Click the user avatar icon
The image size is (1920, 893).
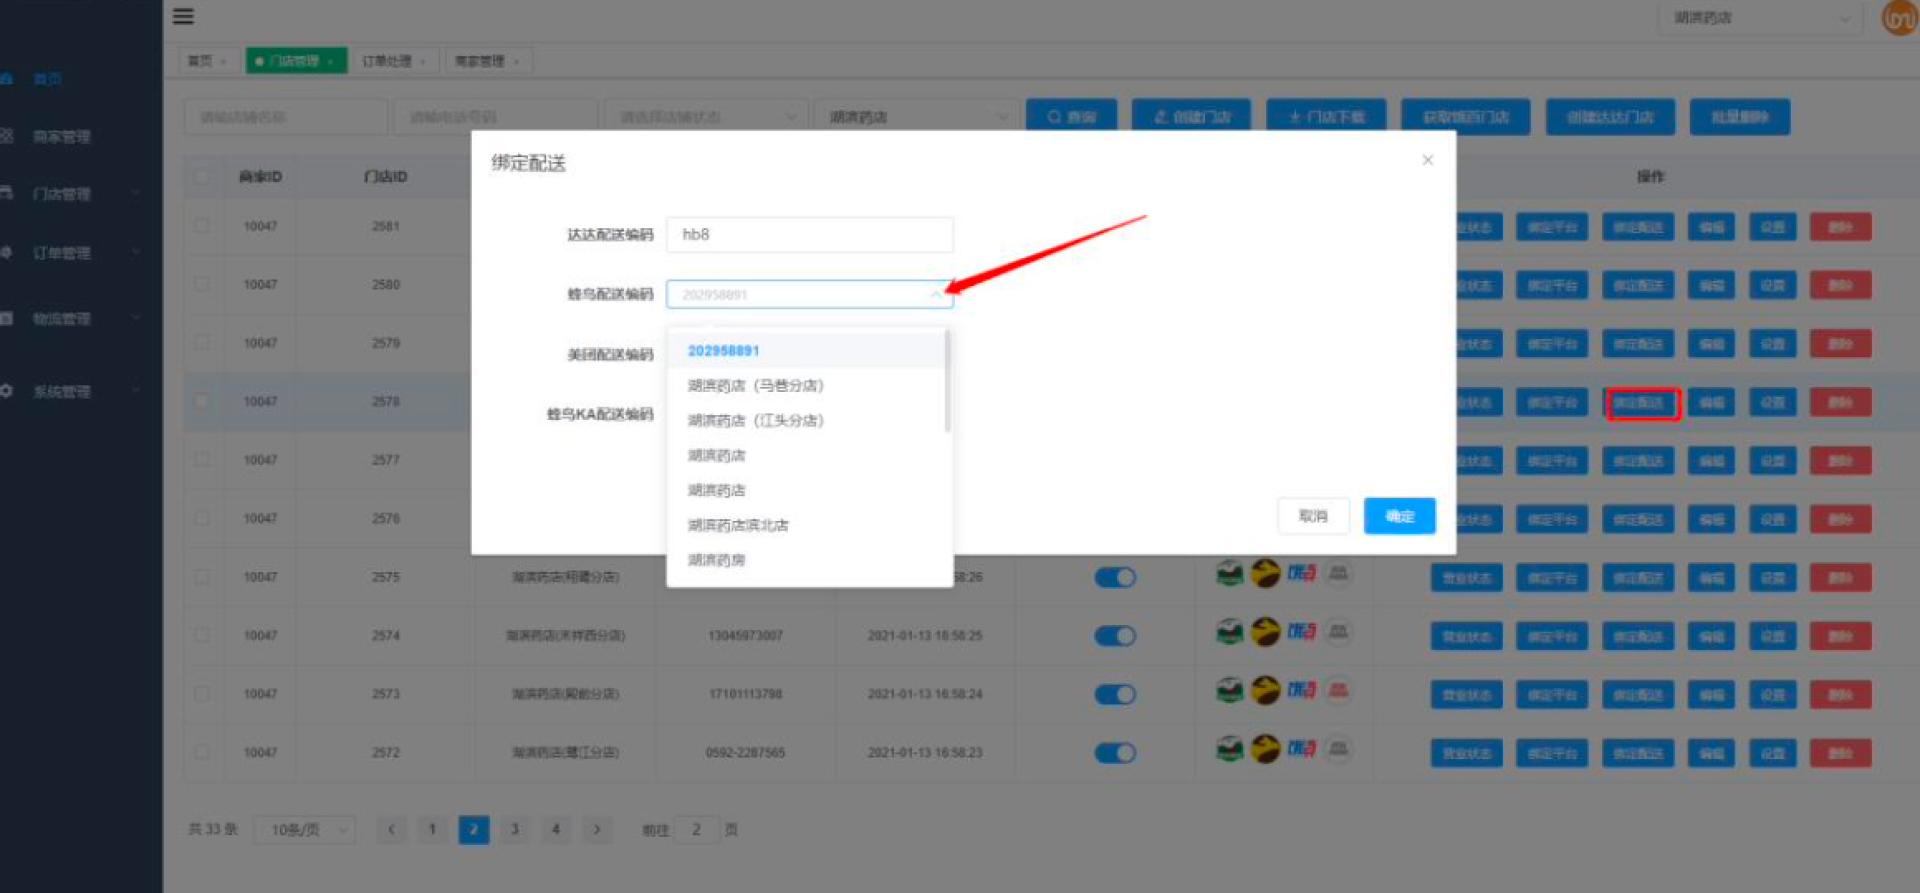pos(1897,18)
